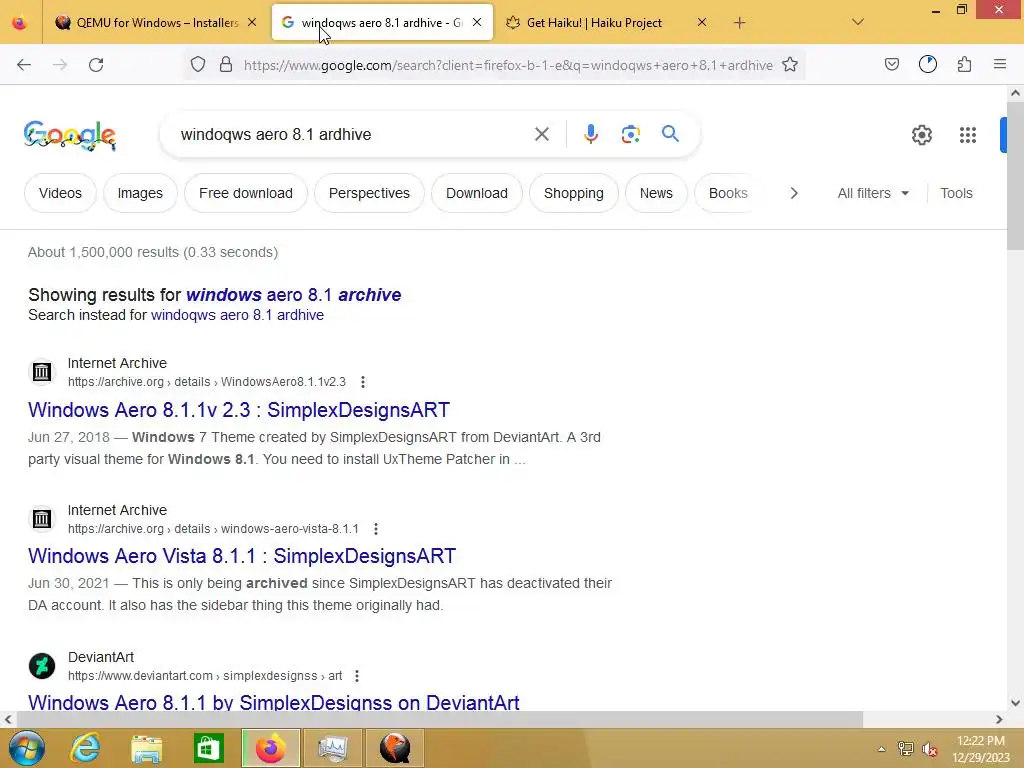Close the active Google search tab
The height and width of the screenshot is (768, 1024).
[477, 22]
